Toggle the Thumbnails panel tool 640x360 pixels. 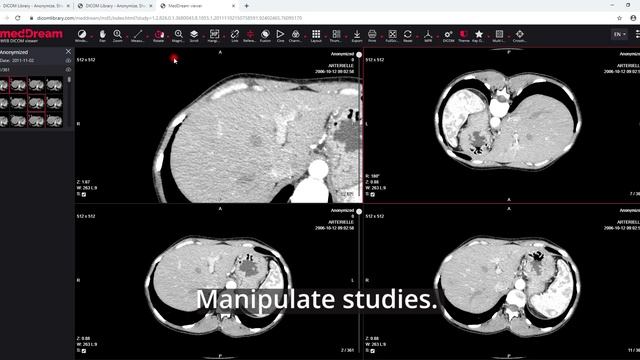[336, 35]
